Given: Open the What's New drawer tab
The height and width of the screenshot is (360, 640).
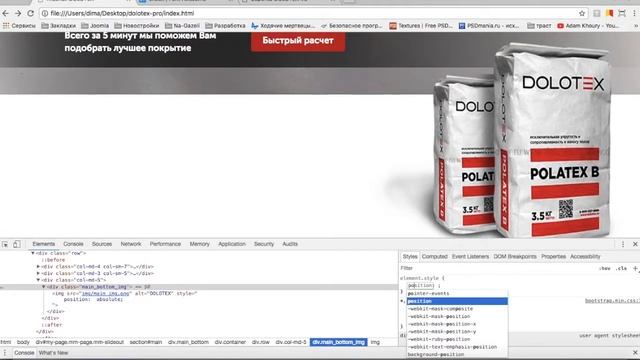Looking at the screenshot, I should click(53, 353).
